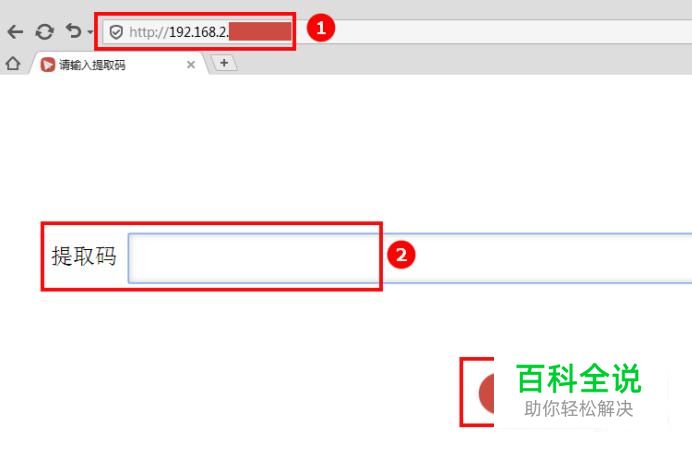The image size is (692, 453).
Task: Focus the 提取码 input field
Action: click(x=410, y=258)
